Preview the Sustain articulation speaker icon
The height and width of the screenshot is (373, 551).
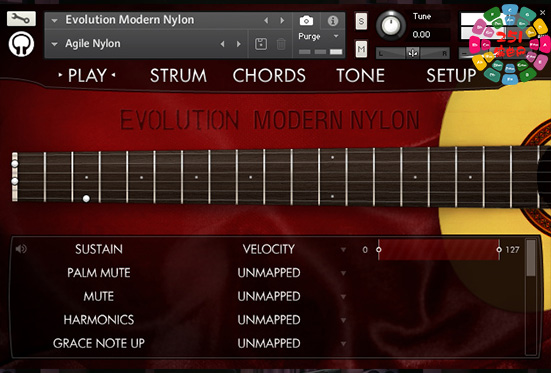tap(21, 249)
